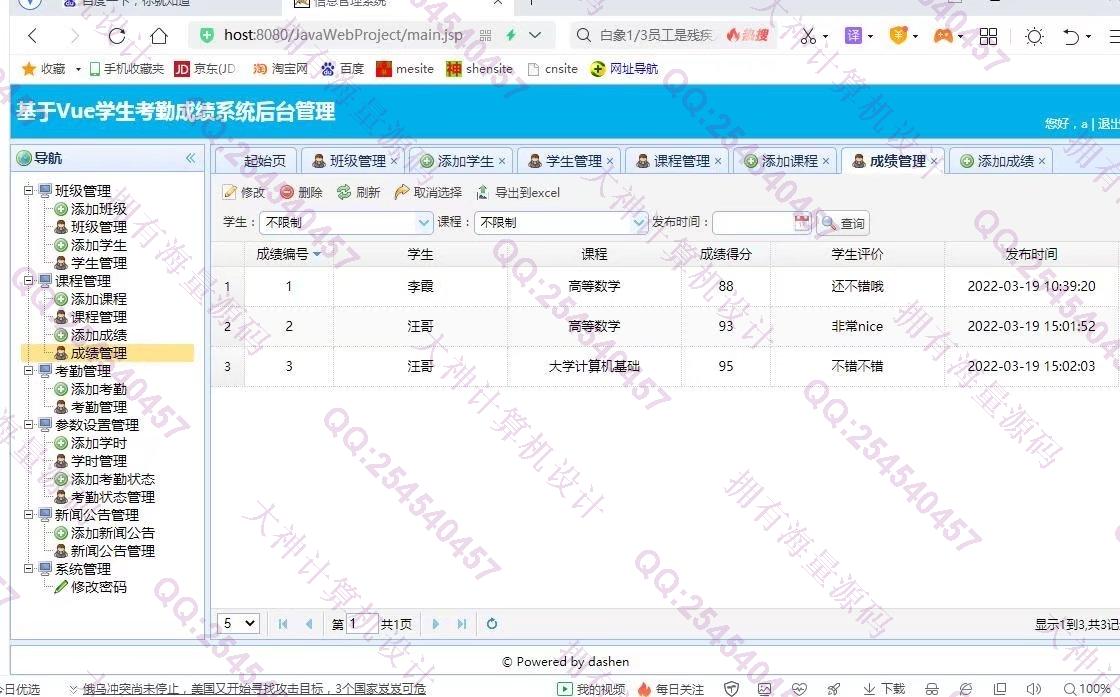Screen dimensions: 1120x697
Task: Sort by 成绩编号 column header arrow
Action: click(x=317, y=254)
